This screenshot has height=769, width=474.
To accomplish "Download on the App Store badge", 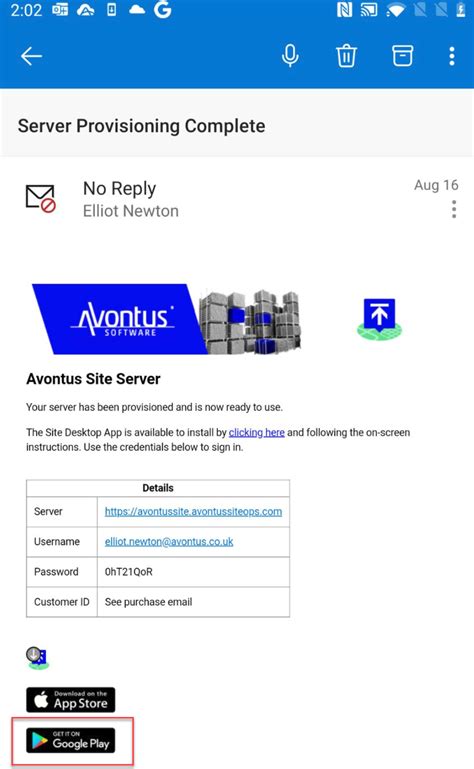I will point(71,700).
